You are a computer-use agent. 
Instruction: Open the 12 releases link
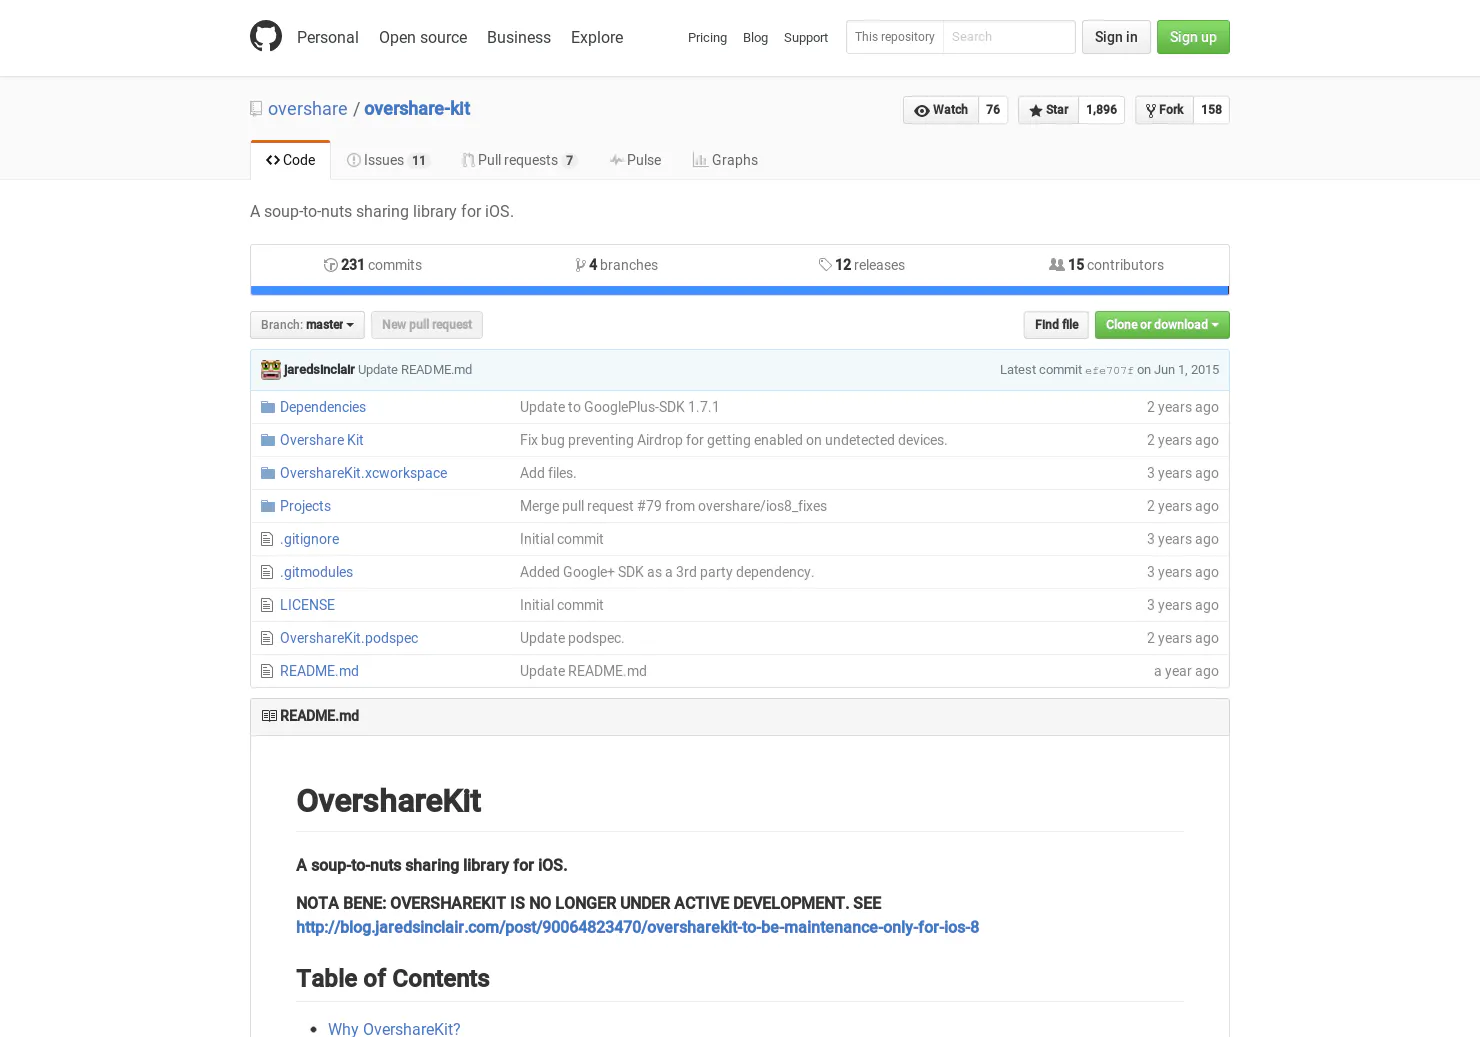(862, 265)
